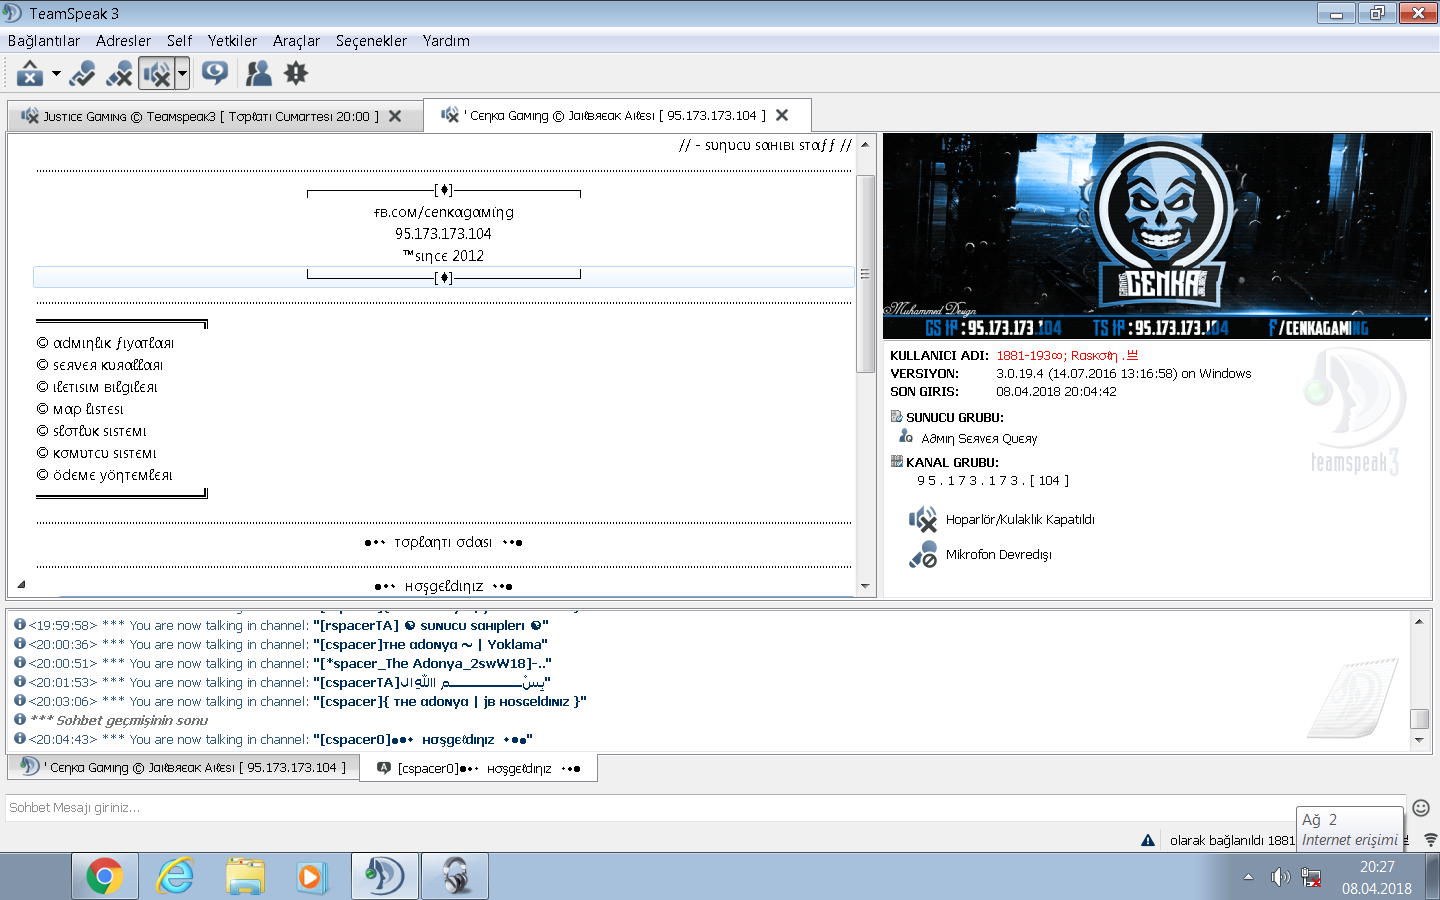Click scroll up arrow of channel tree

[865, 145]
